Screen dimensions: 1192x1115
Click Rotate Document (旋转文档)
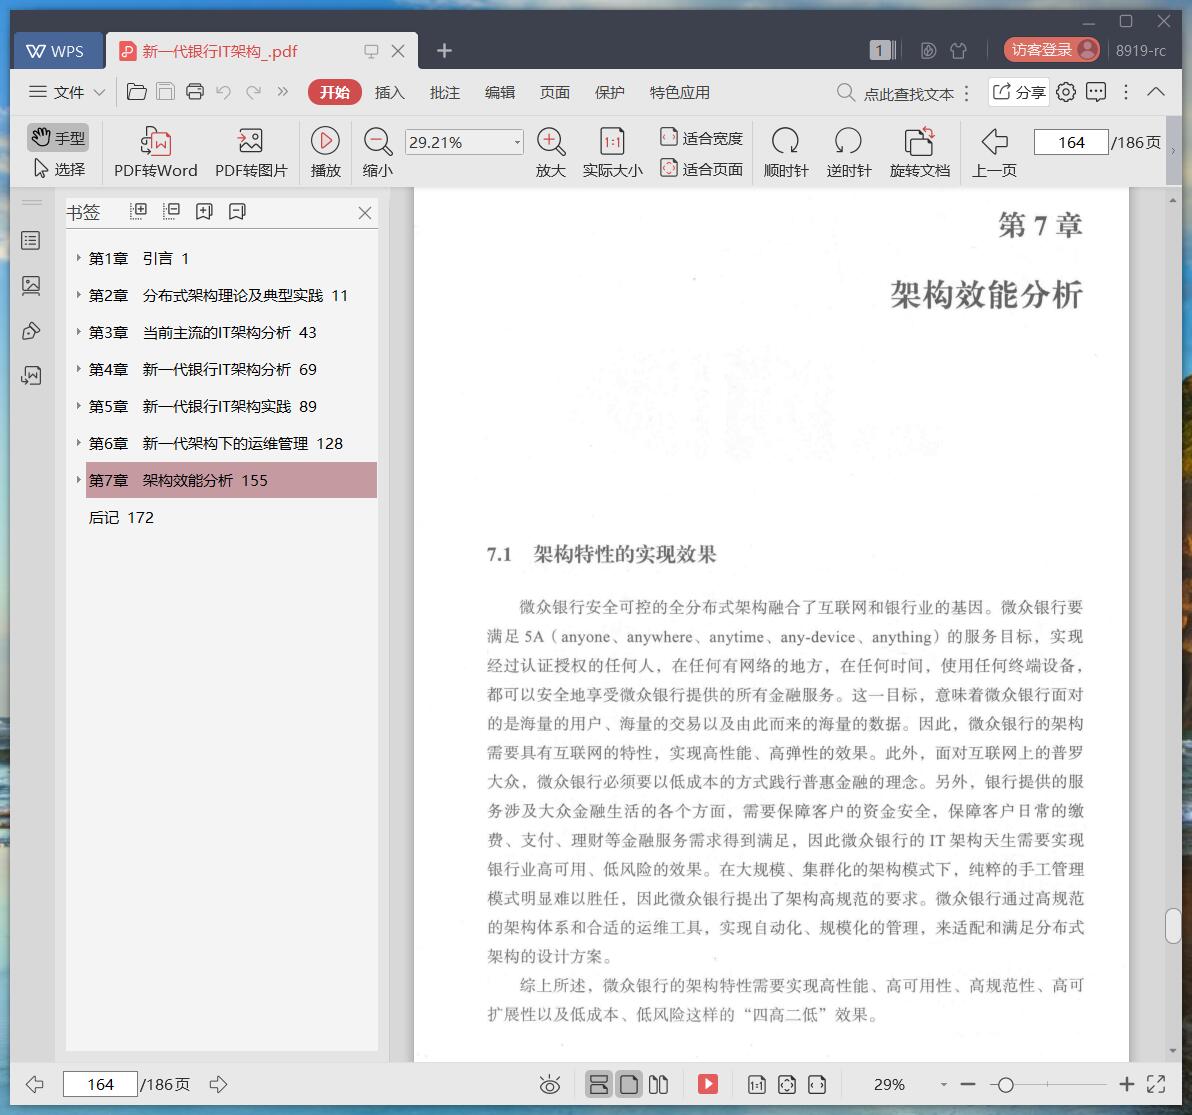919,153
